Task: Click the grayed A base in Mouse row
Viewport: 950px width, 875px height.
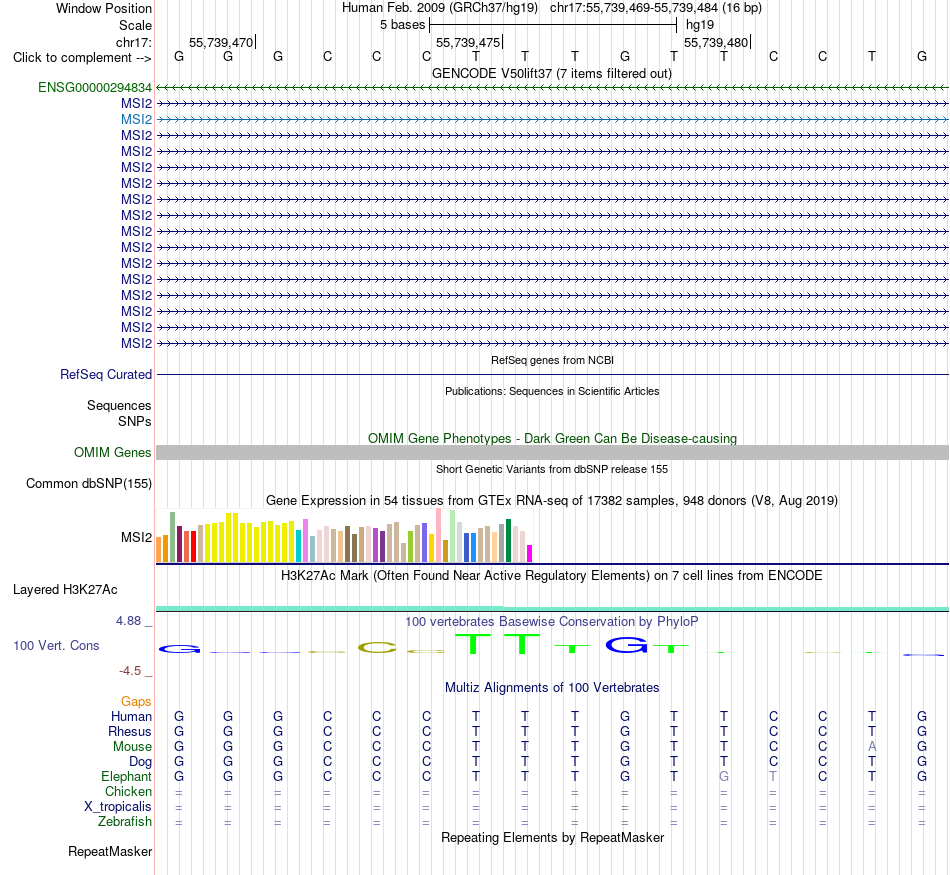Action: pyautogui.click(x=872, y=747)
